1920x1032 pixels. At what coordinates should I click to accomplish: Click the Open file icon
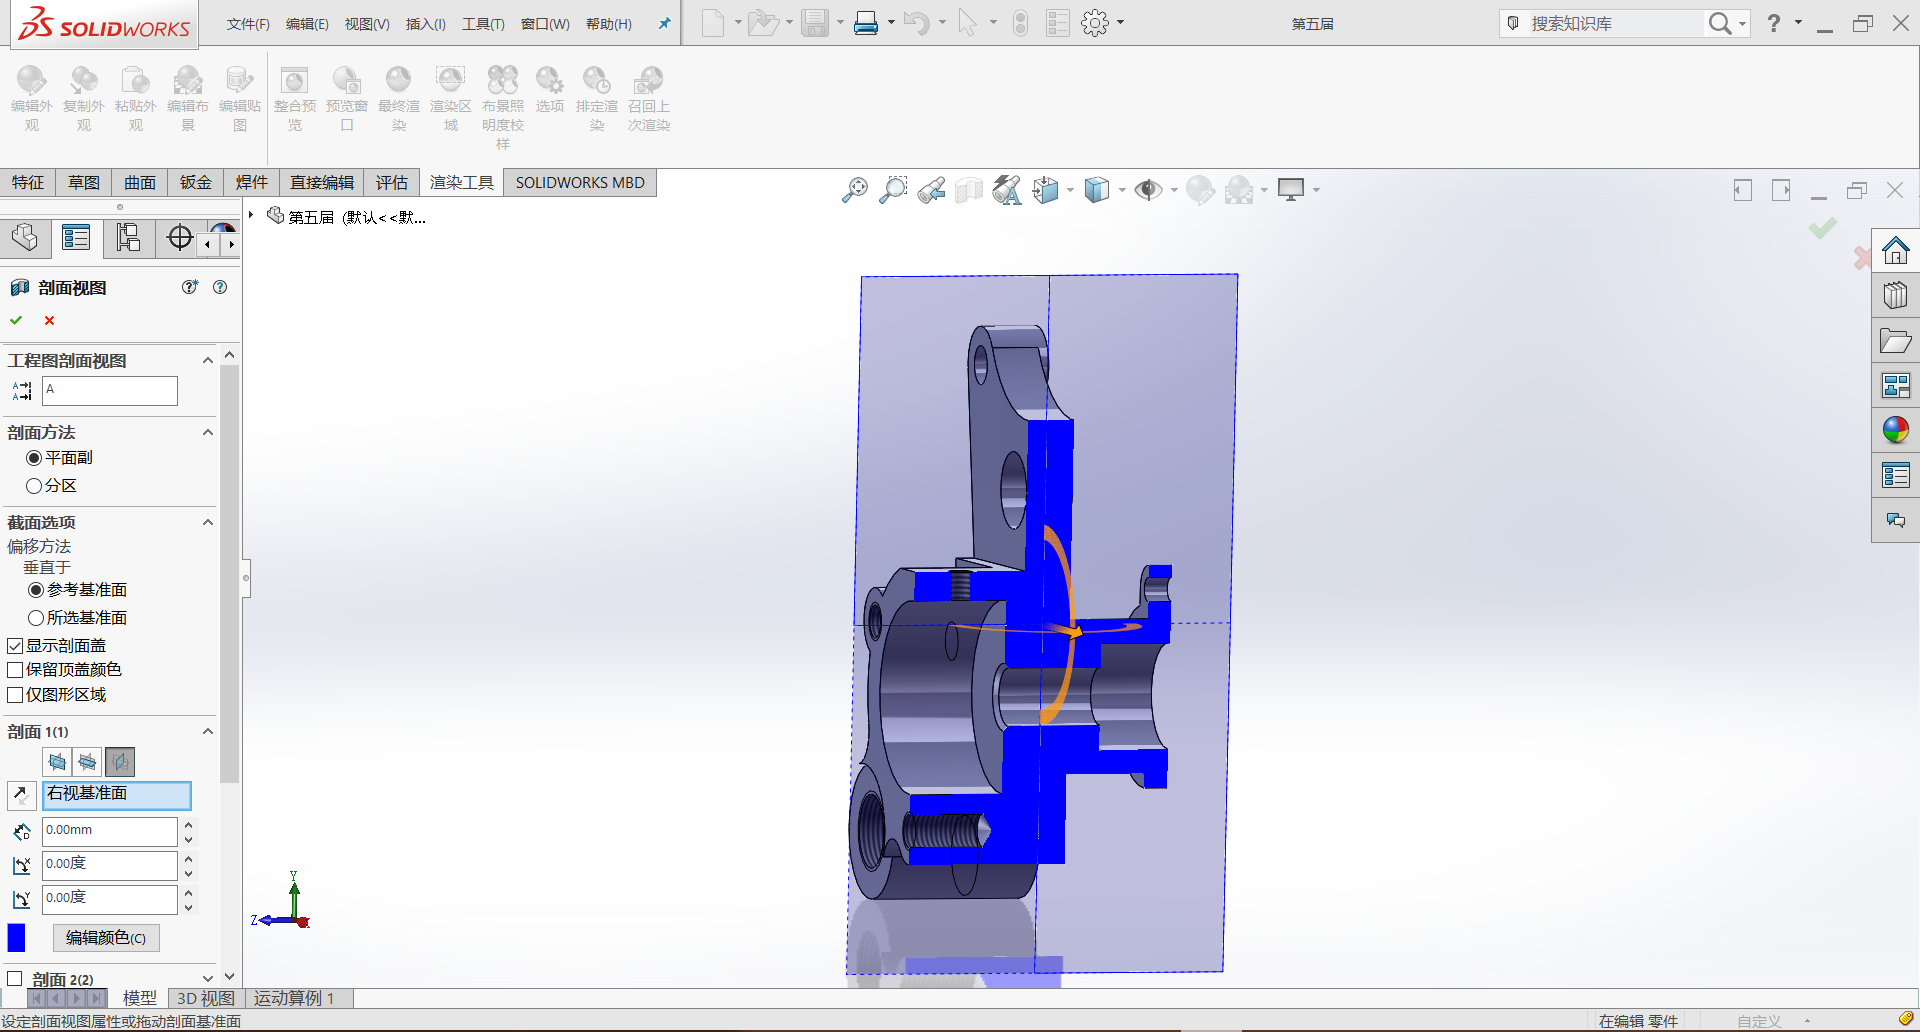coord(763,23)
